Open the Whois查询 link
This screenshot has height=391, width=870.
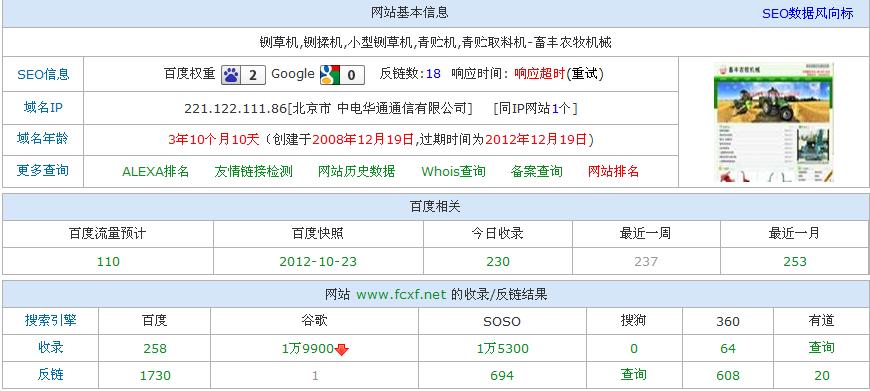pyautogui.click(x=453, y=171)
